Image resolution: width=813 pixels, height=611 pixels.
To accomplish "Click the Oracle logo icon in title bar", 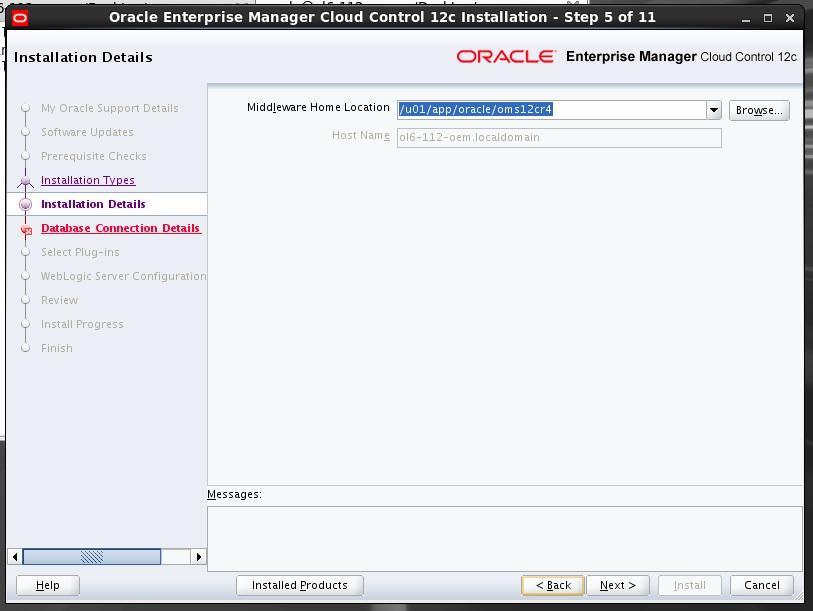I will (20, 18).
